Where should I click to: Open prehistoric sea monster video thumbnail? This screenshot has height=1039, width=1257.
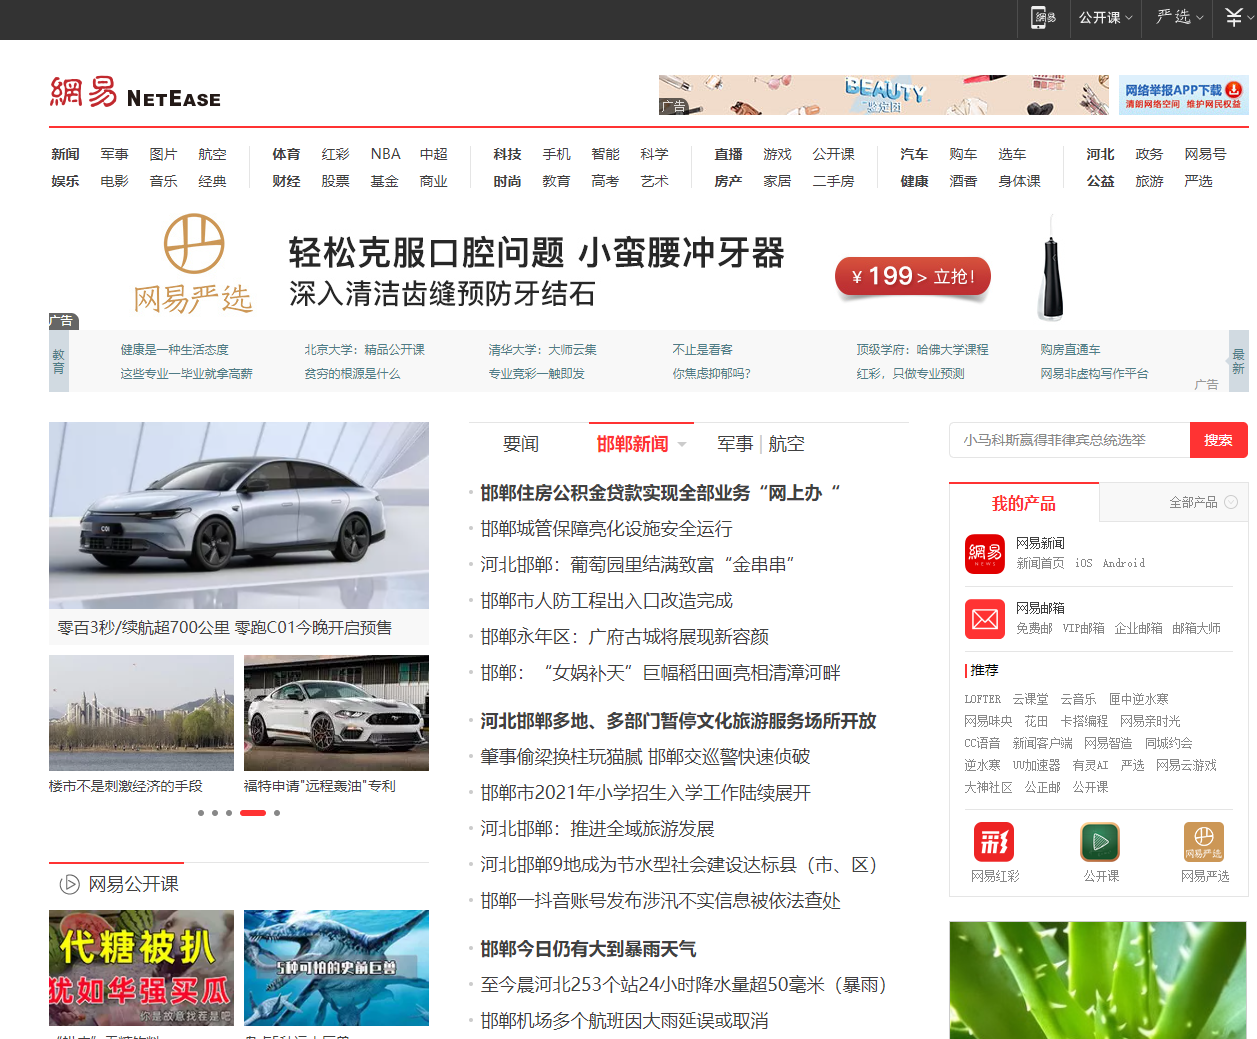(x=336, y=968)
